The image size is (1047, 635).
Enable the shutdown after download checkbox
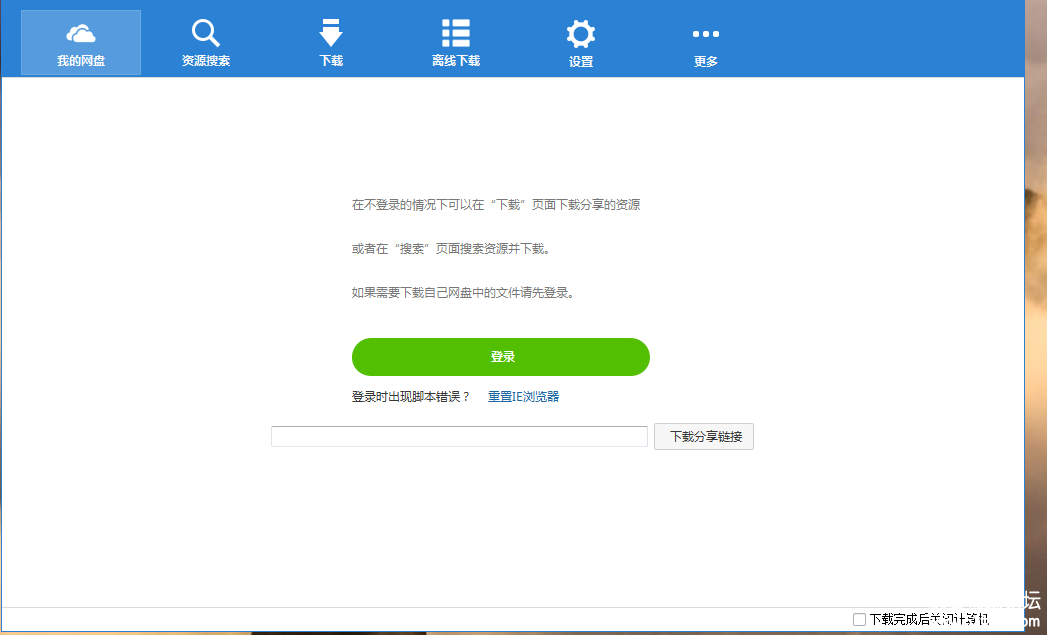[859, 619]
